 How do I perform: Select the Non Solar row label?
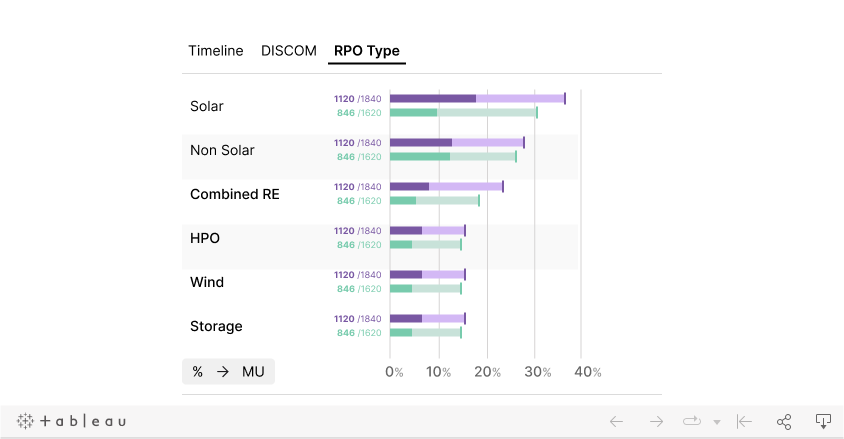(222, 150)
